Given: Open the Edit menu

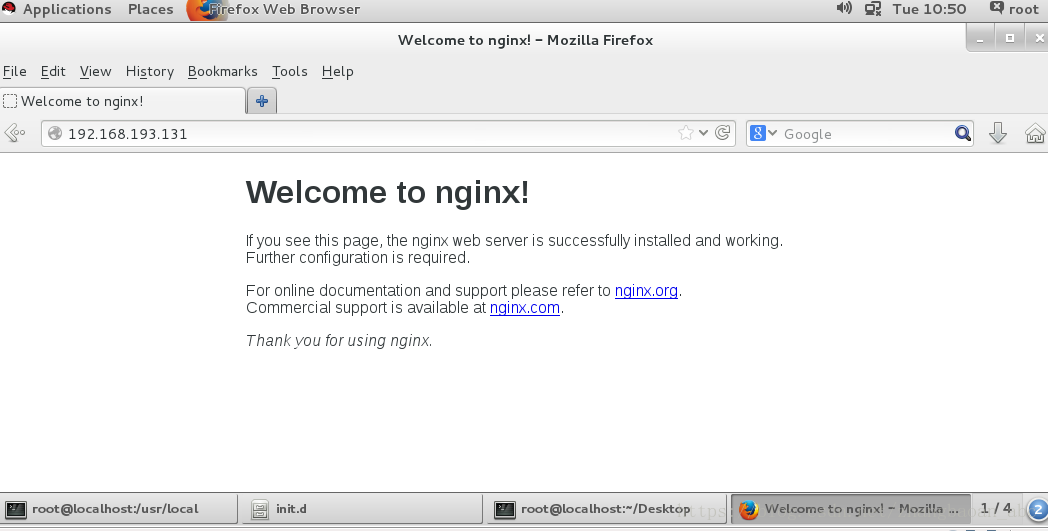Looking at the screenshot, I should point(53,71).
